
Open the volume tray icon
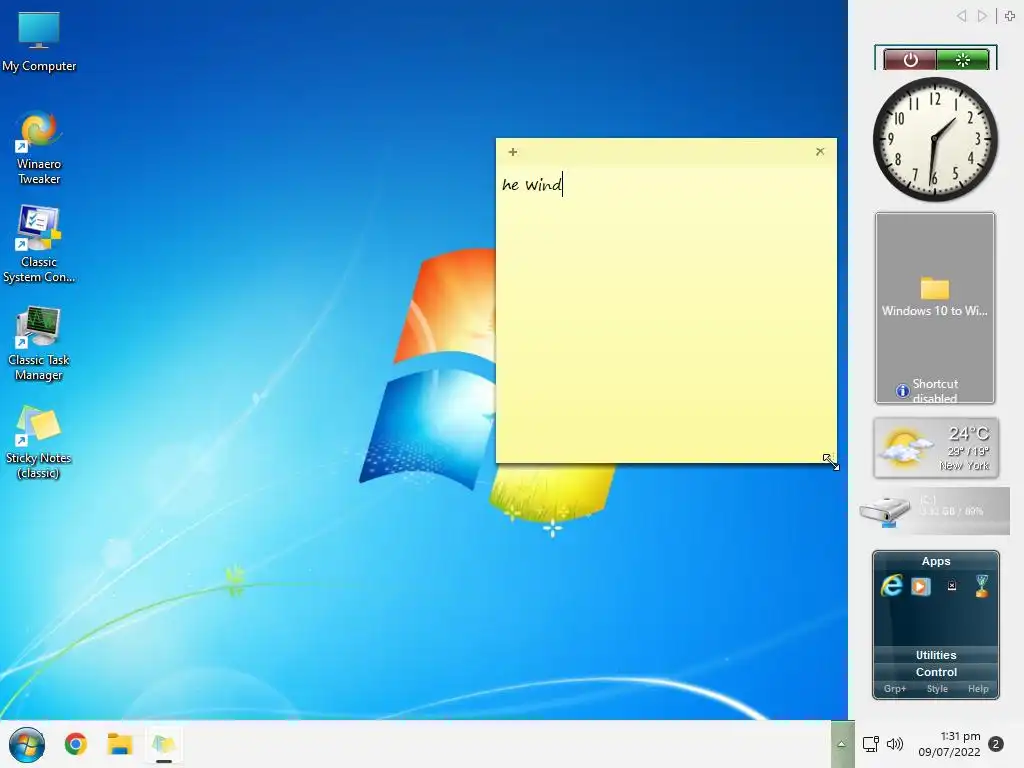point(895,744)
